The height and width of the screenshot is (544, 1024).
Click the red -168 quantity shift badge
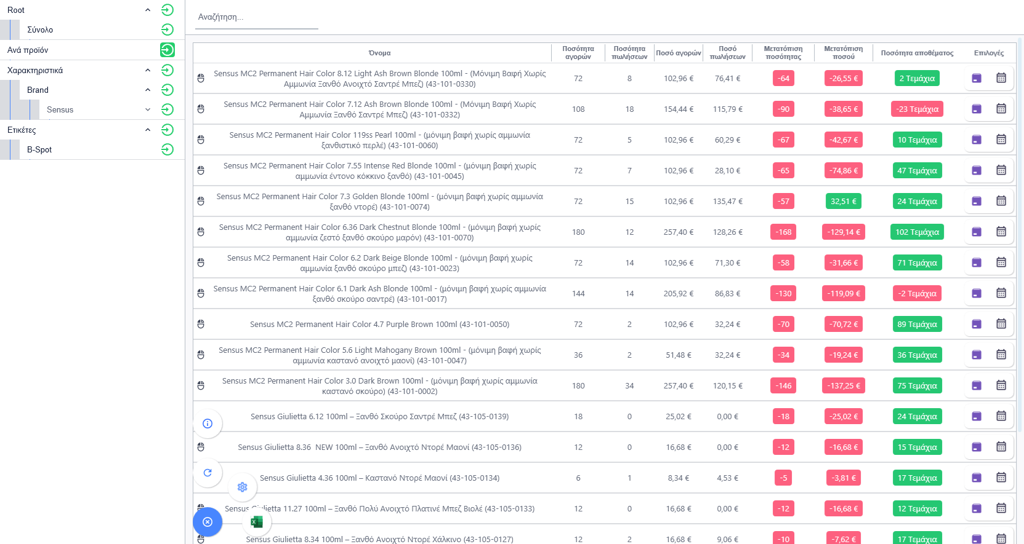click(x=783, y=232)
